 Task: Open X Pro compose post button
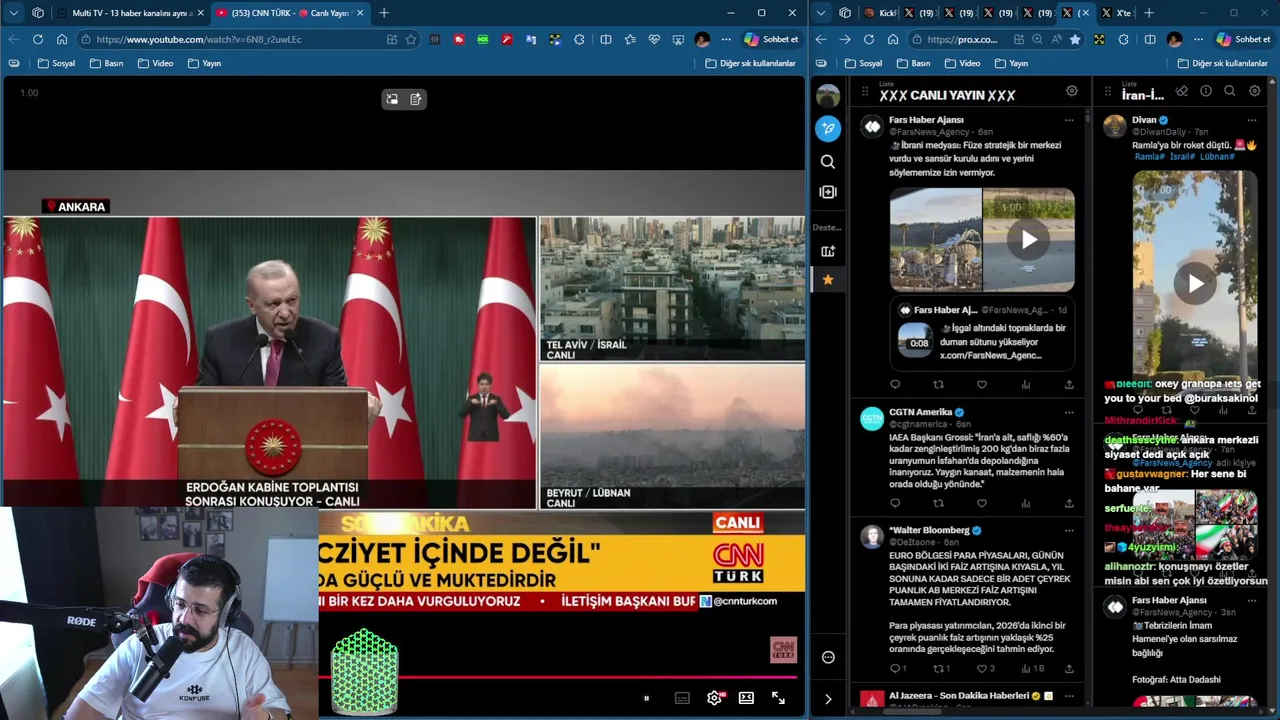(x=827, y=128)
